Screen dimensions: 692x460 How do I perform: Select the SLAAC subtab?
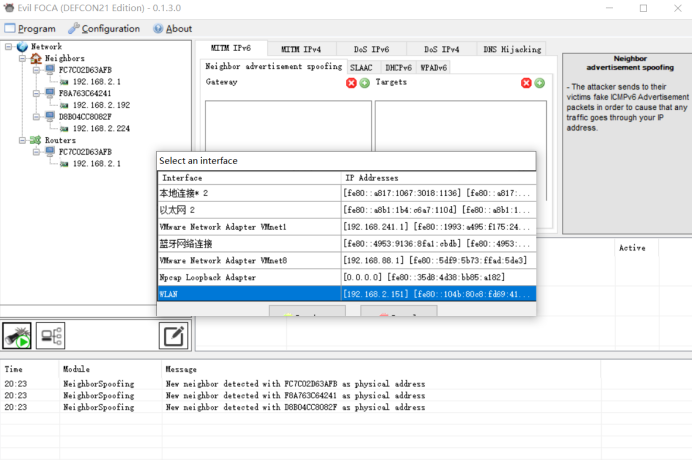click(361, 68)
